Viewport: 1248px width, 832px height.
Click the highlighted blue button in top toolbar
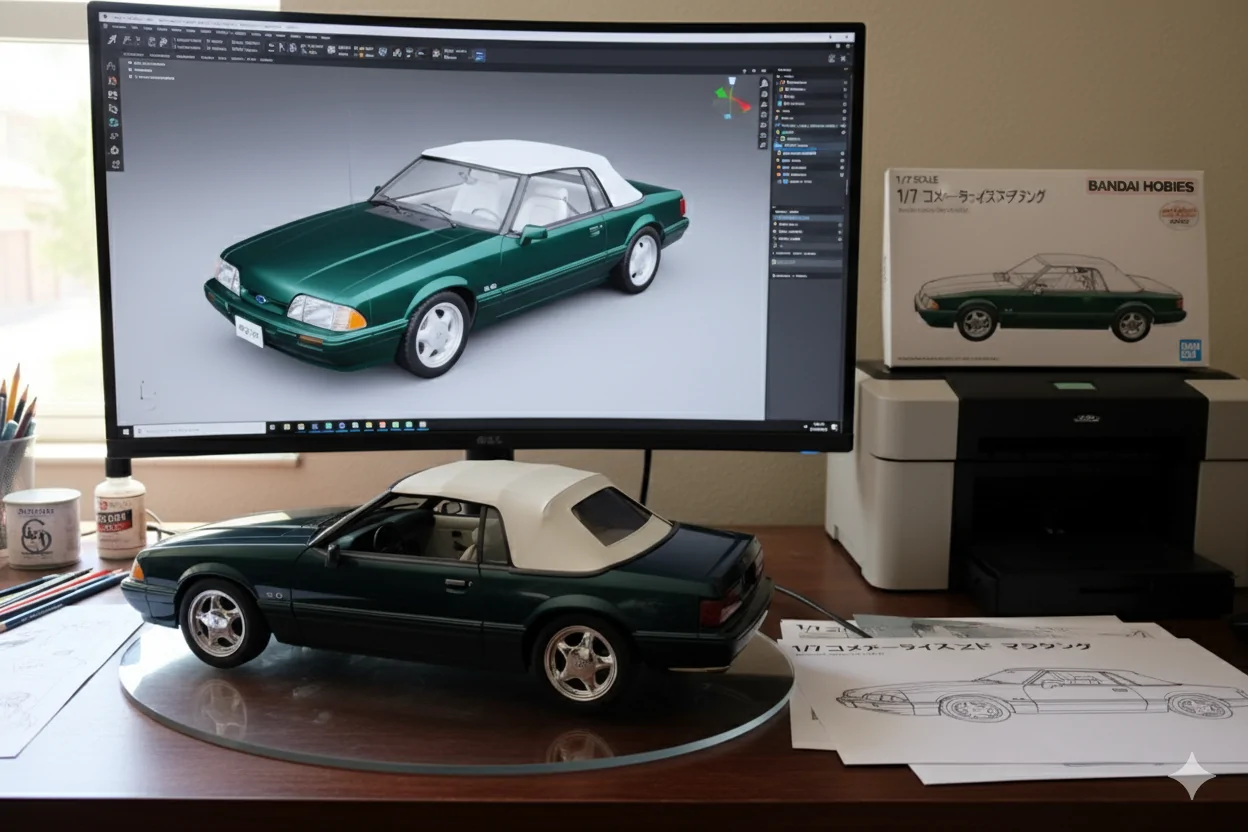[479, 56]
